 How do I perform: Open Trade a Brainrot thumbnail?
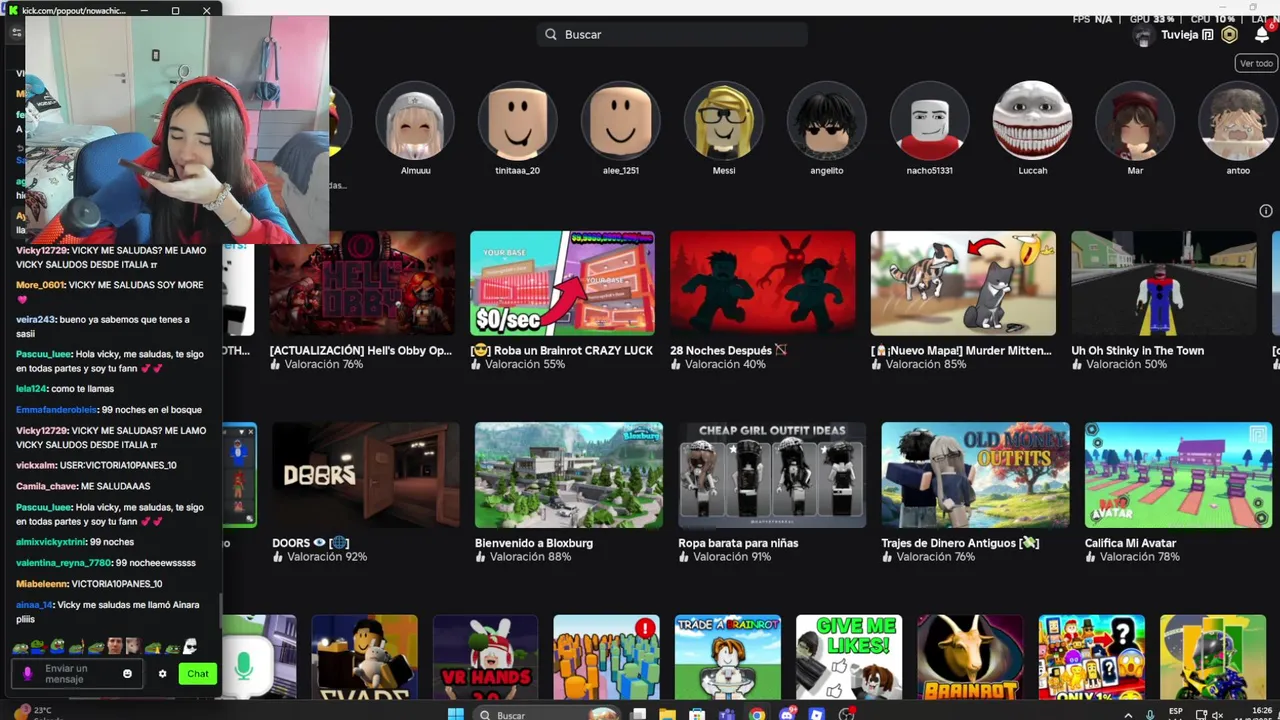[x=728, y=657]
